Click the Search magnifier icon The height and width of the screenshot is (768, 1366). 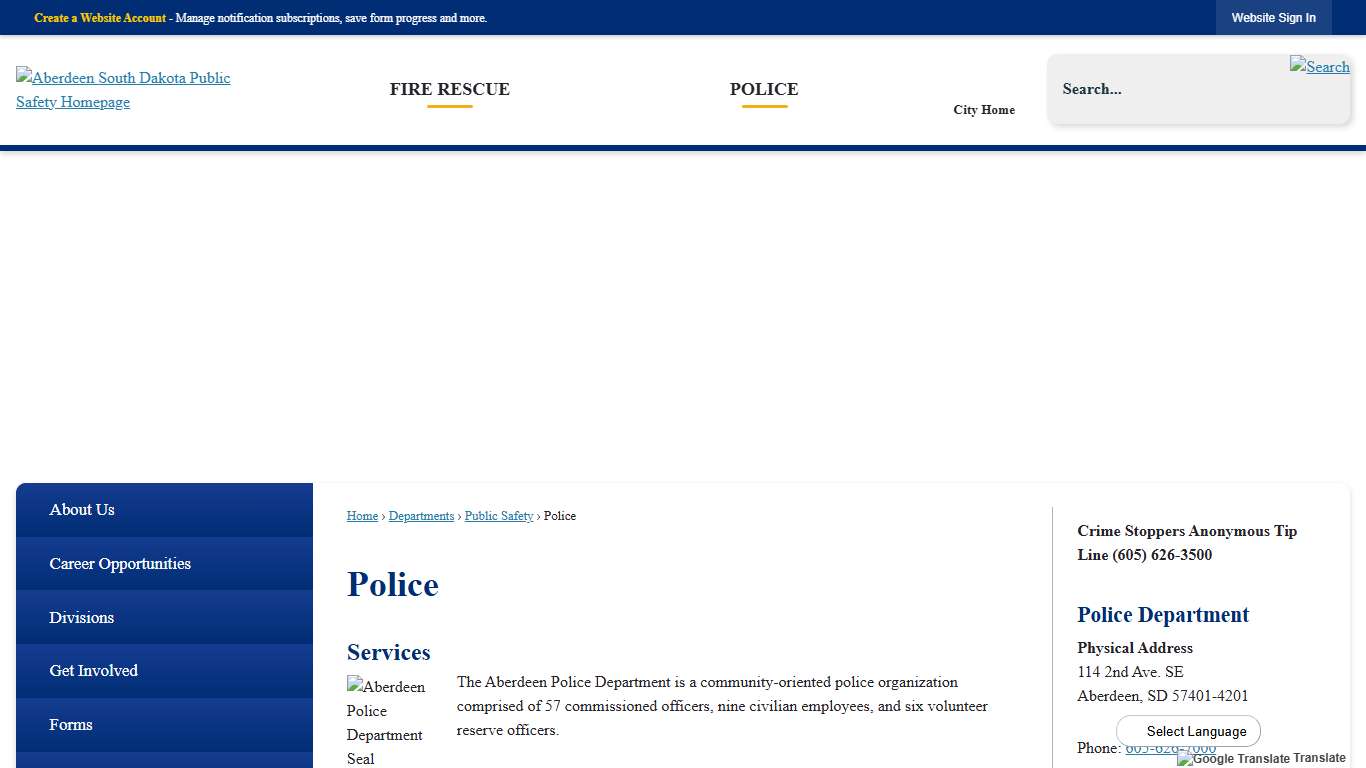(1319, 67)
